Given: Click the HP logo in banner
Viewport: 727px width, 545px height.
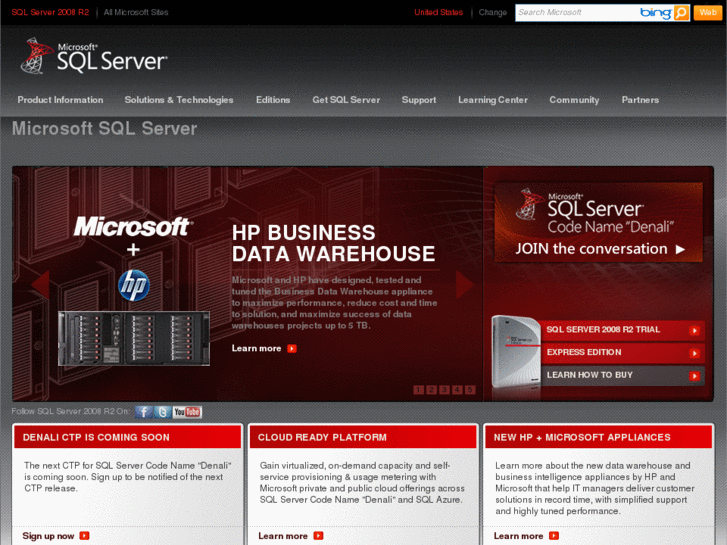Looking at the screenshot, I should click(134, 285).
